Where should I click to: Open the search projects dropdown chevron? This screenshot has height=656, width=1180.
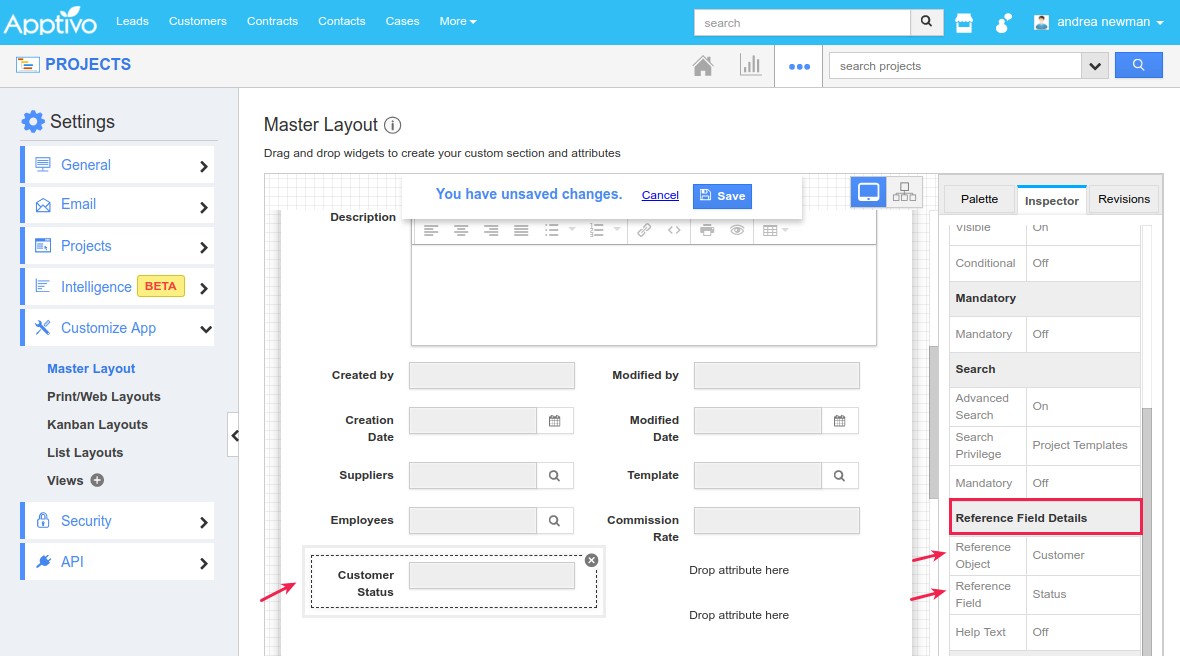(1094, 64)
